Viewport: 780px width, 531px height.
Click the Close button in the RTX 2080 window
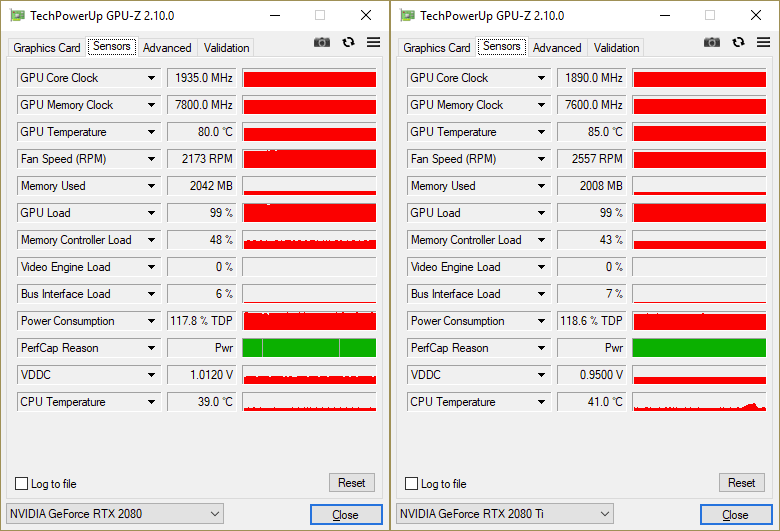point(345,515)
